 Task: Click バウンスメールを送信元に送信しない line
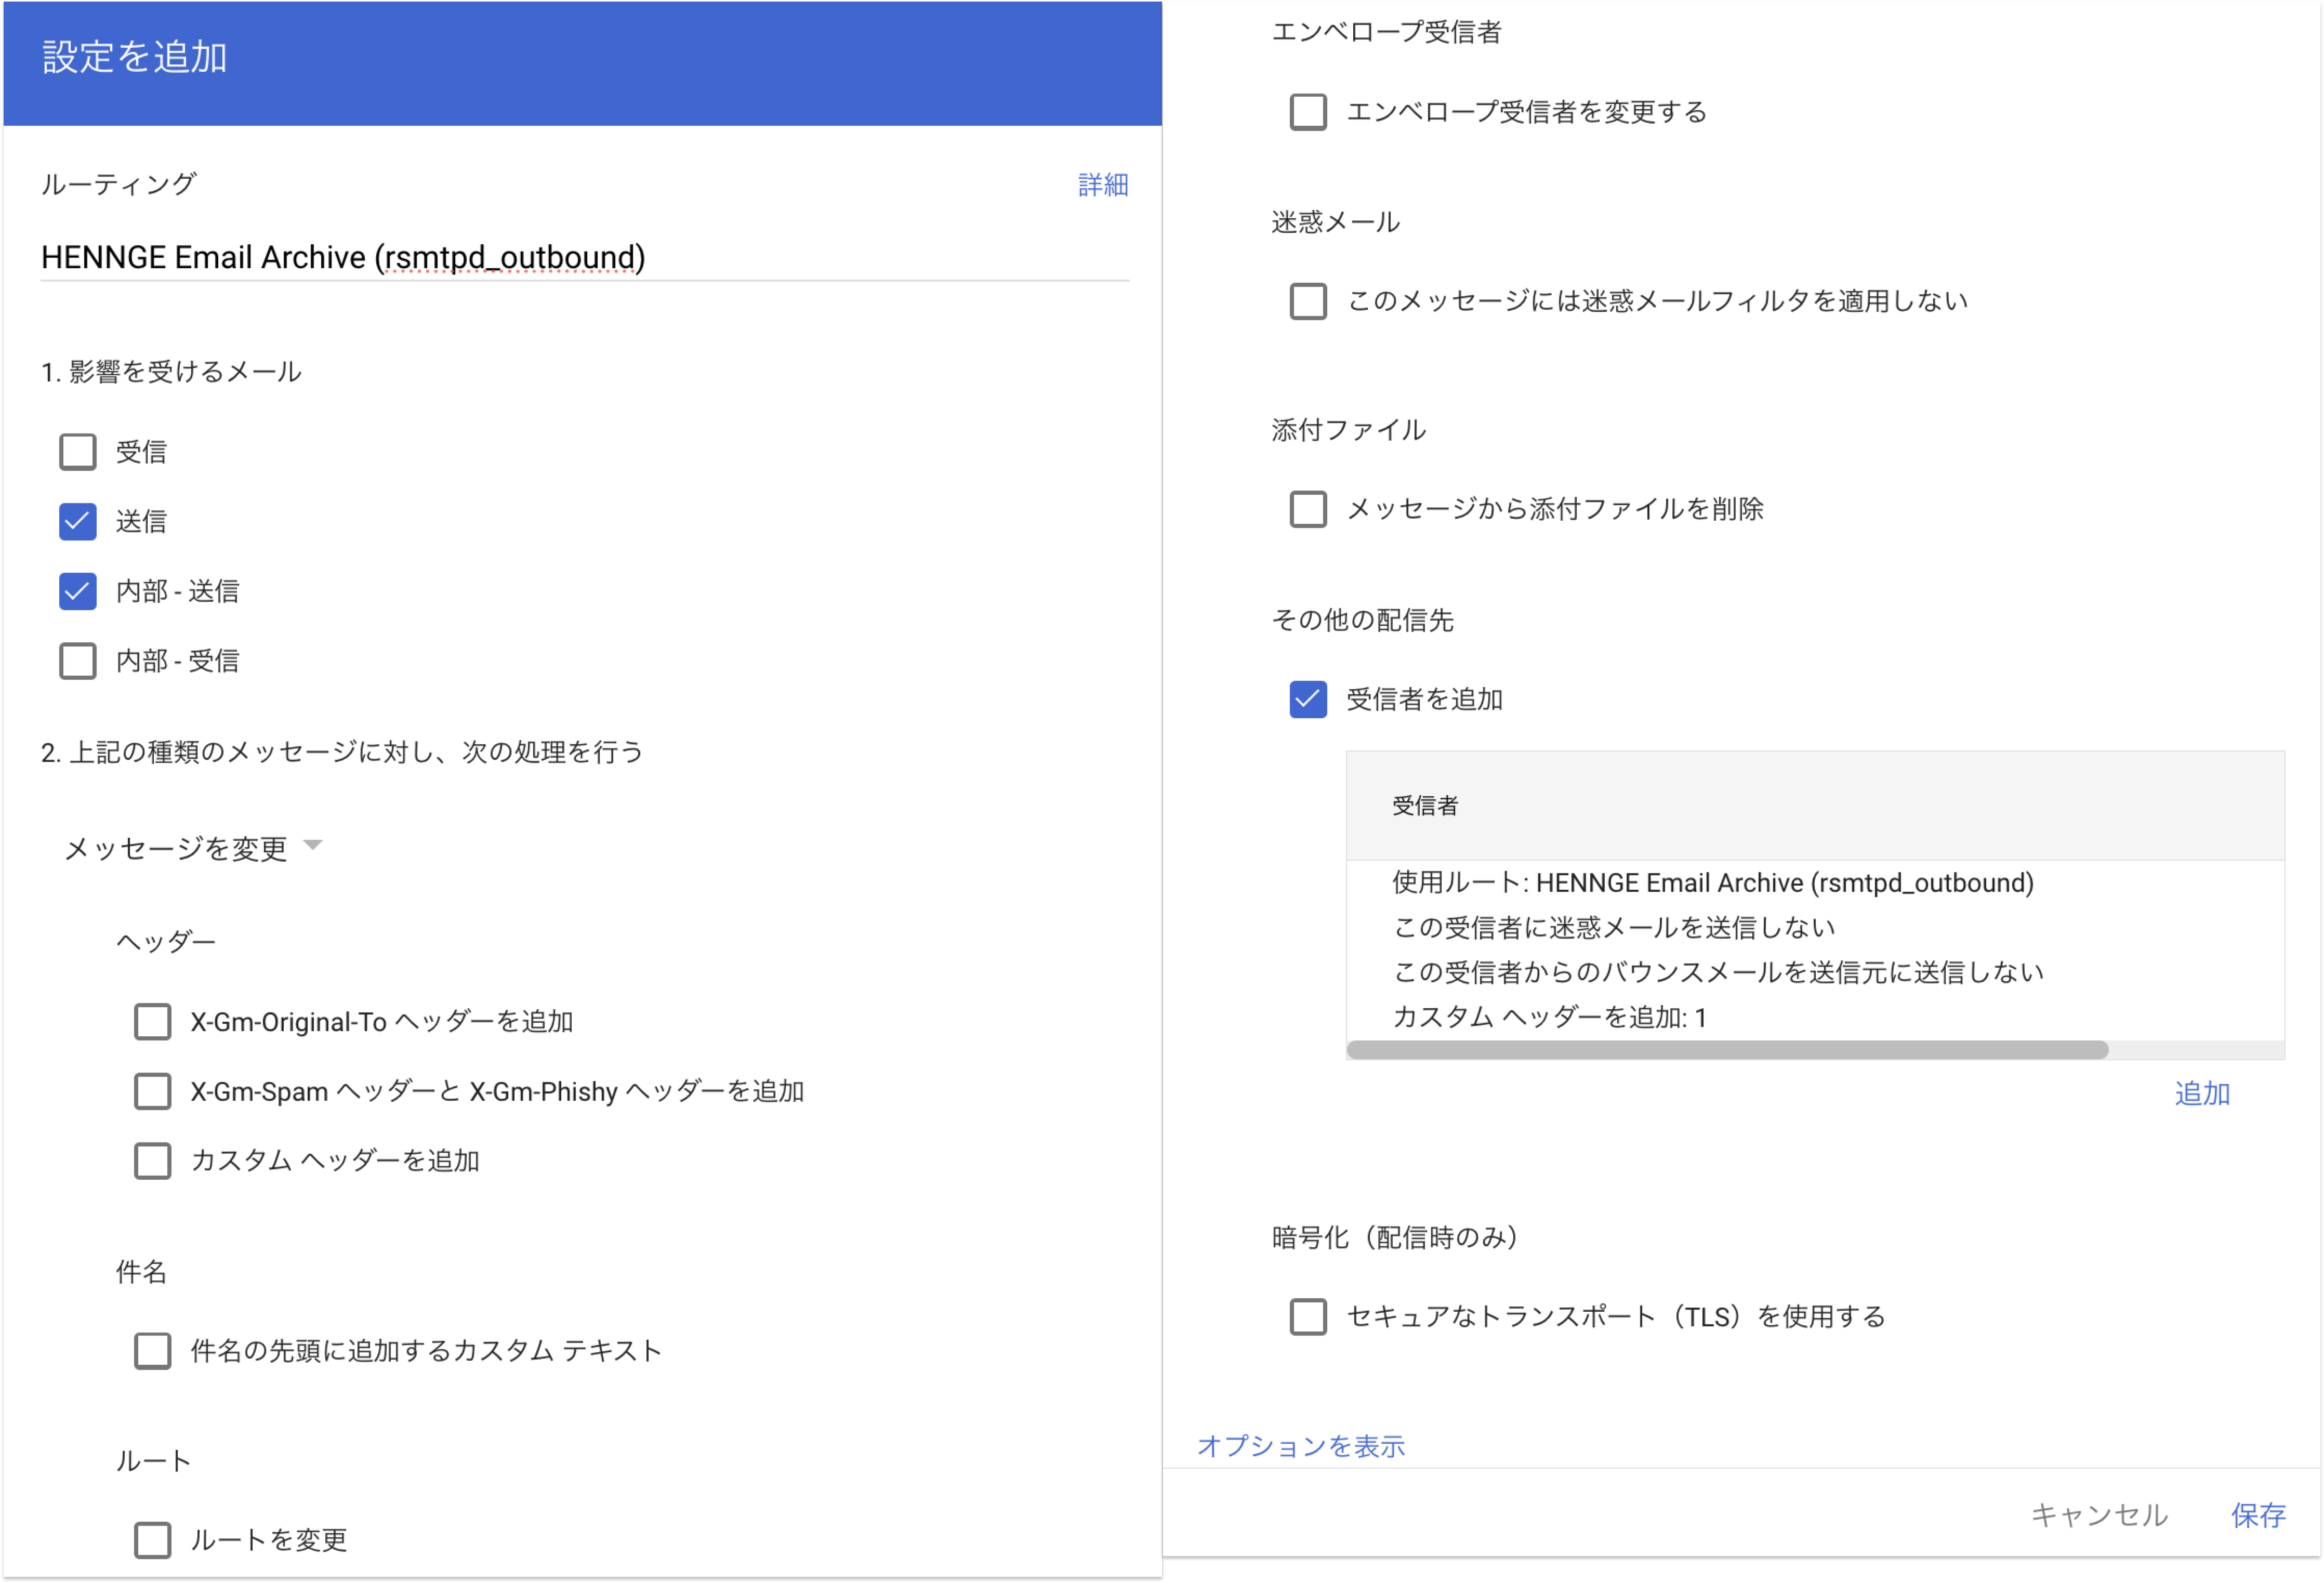[1718, 972]
